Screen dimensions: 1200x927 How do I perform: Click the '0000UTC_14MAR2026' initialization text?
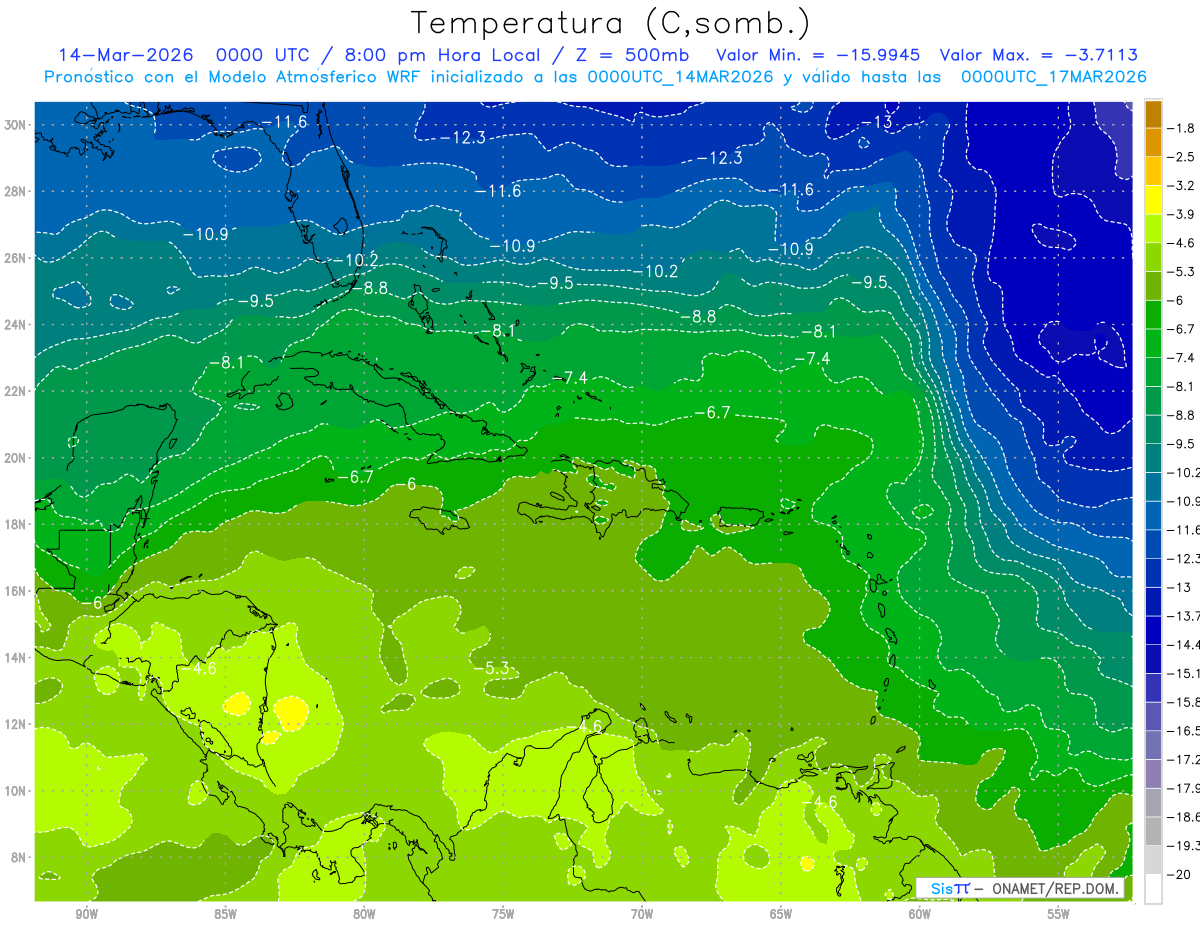pyautogui.click(x=680, y=76)
